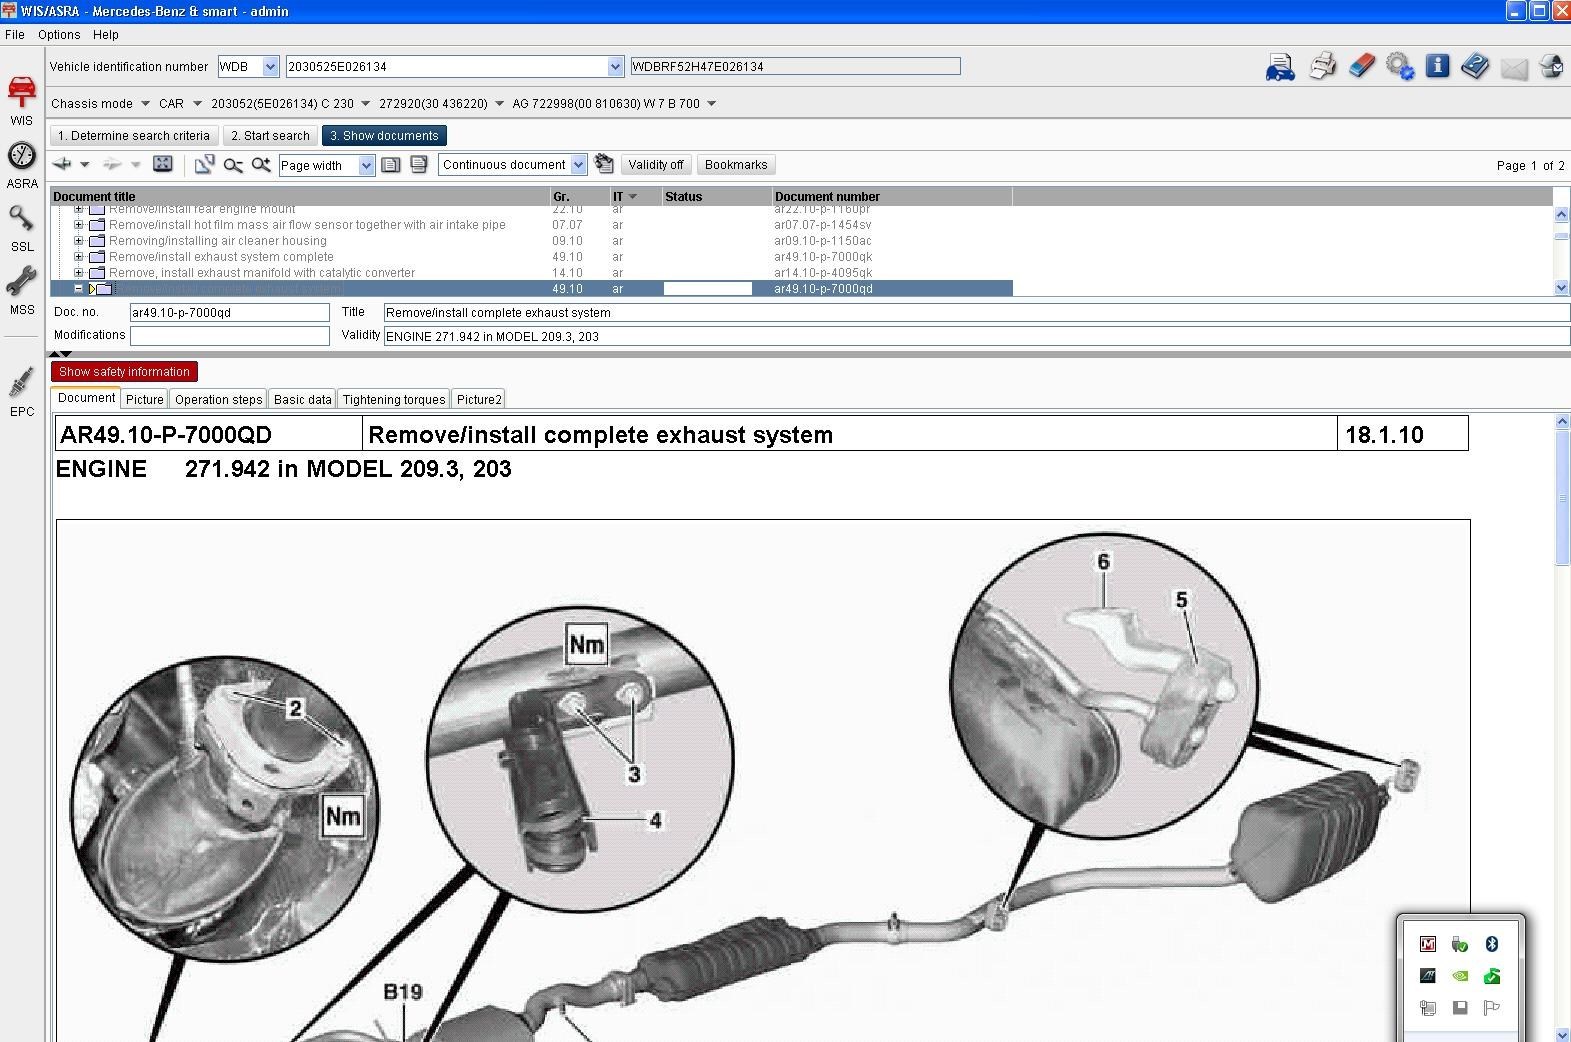
Task: Click the Validity off button
Action: [656, 165]
